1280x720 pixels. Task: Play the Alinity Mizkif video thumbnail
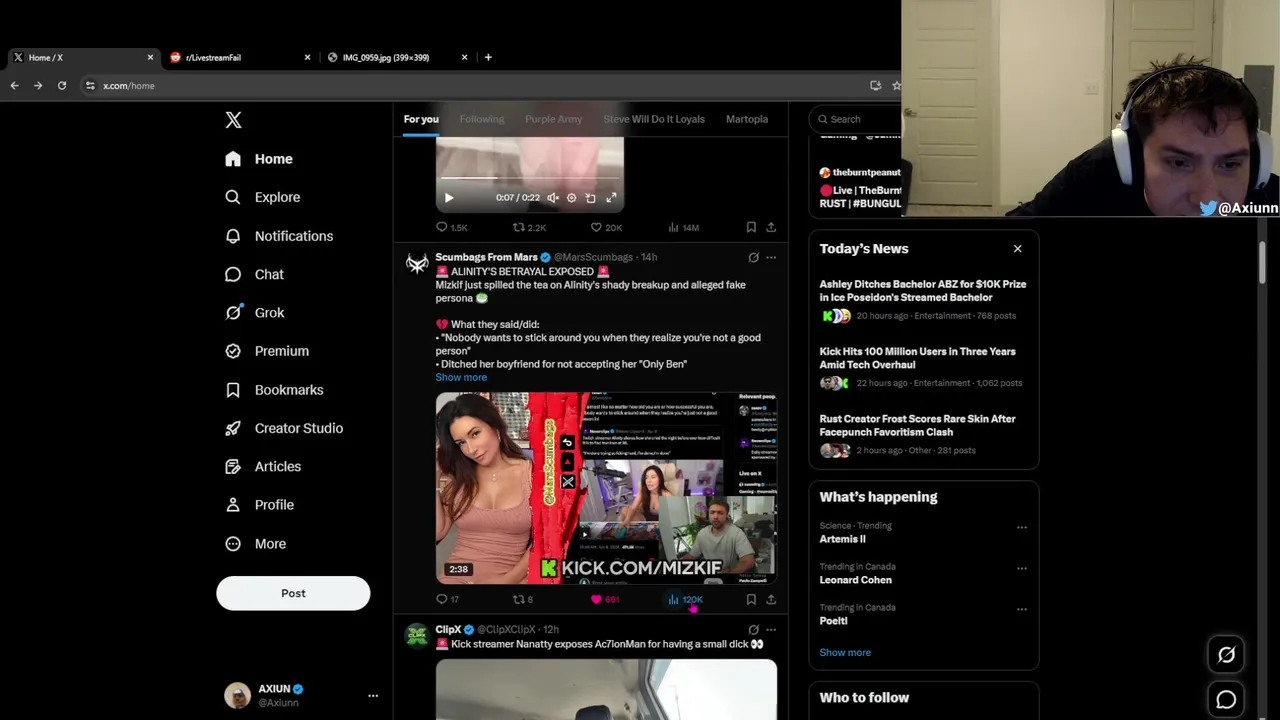[x=606, y=488]
